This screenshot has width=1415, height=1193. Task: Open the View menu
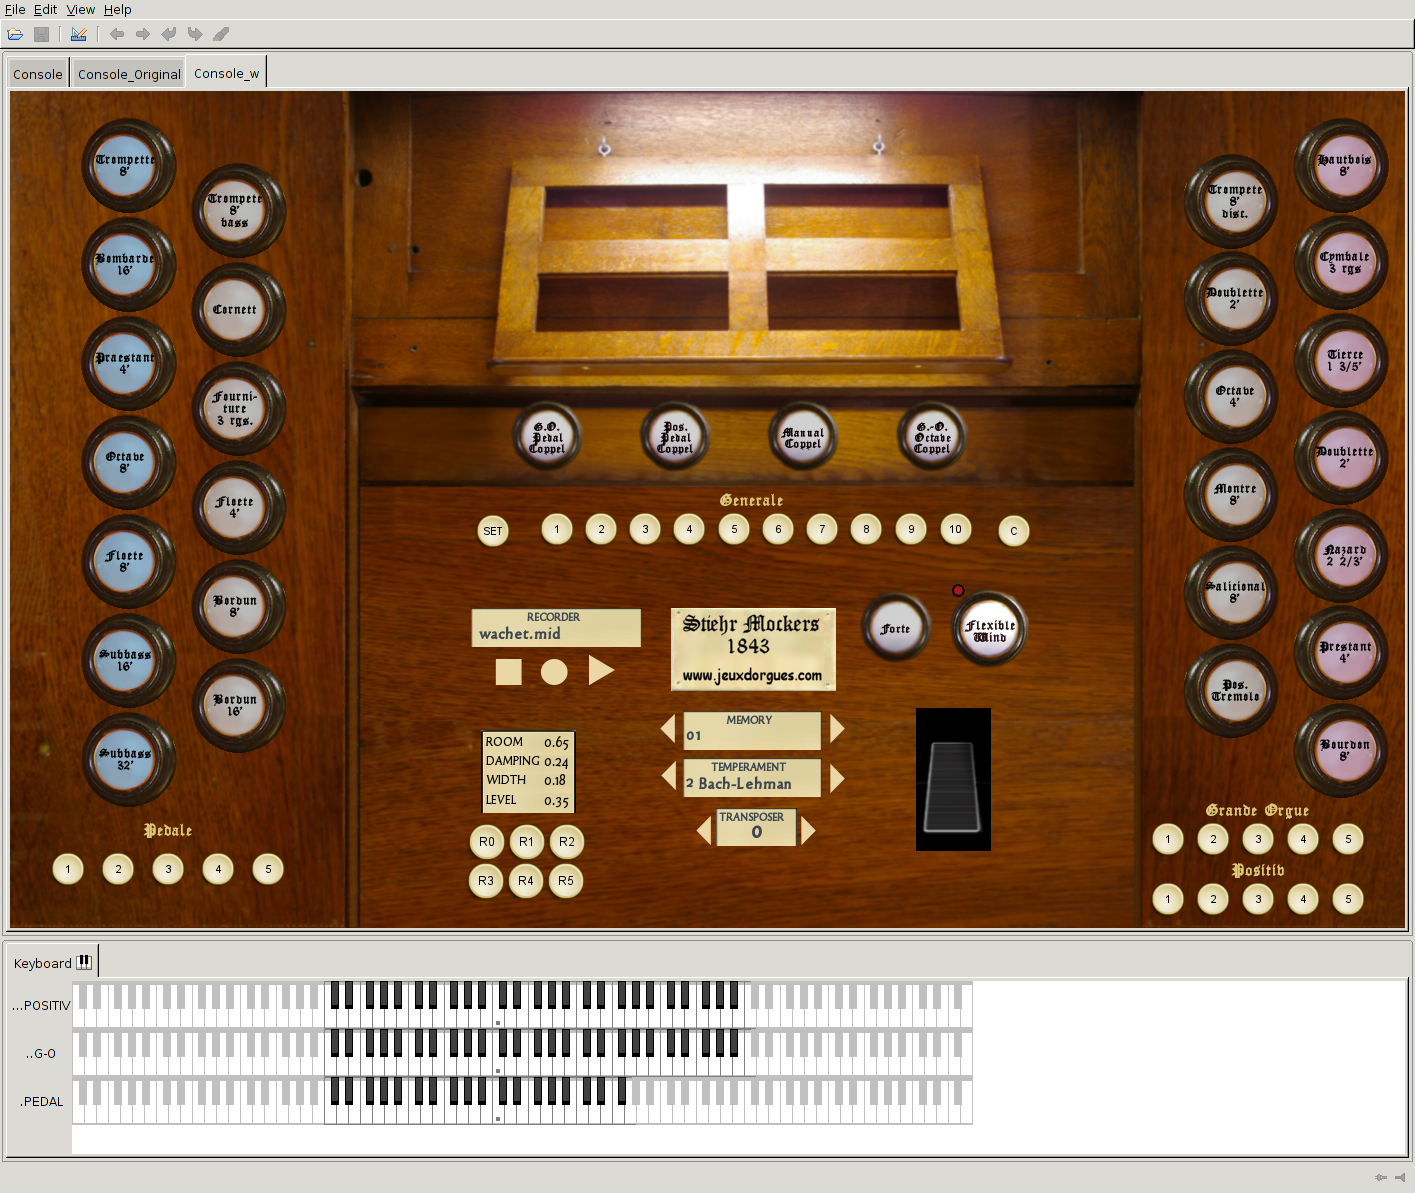[x=81, y=9]
